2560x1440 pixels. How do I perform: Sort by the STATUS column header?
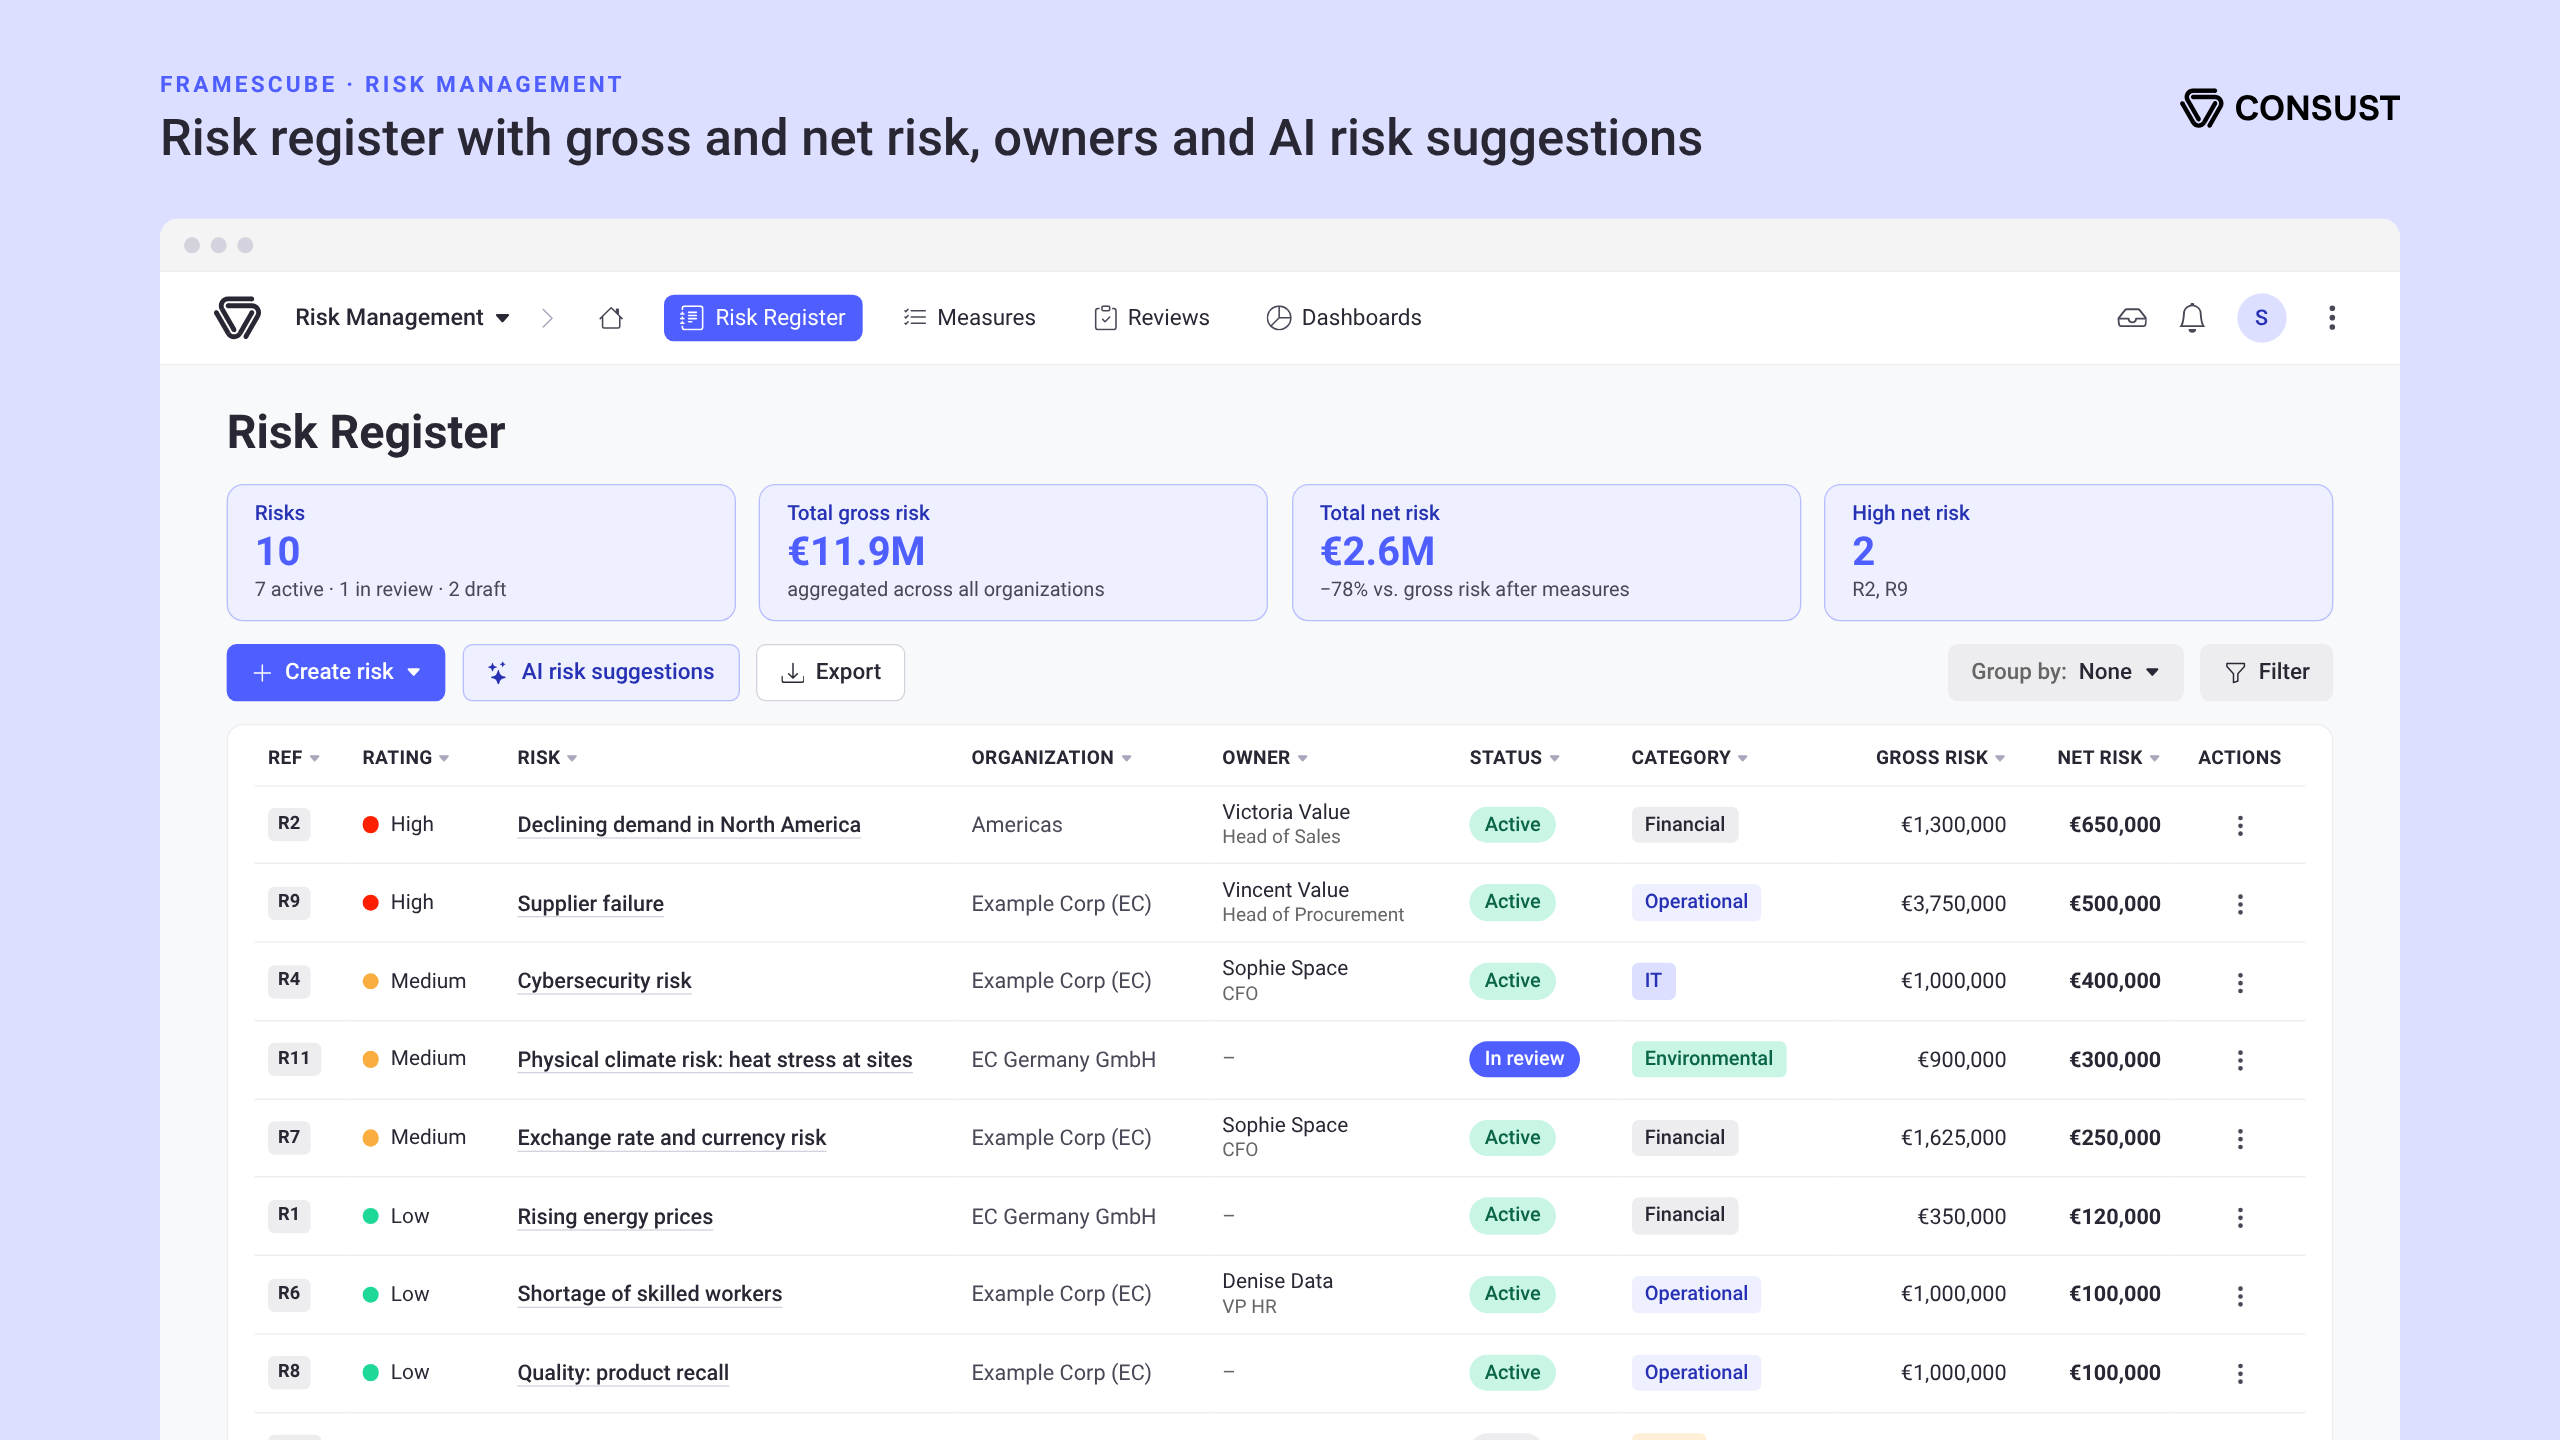[1514, 758]
